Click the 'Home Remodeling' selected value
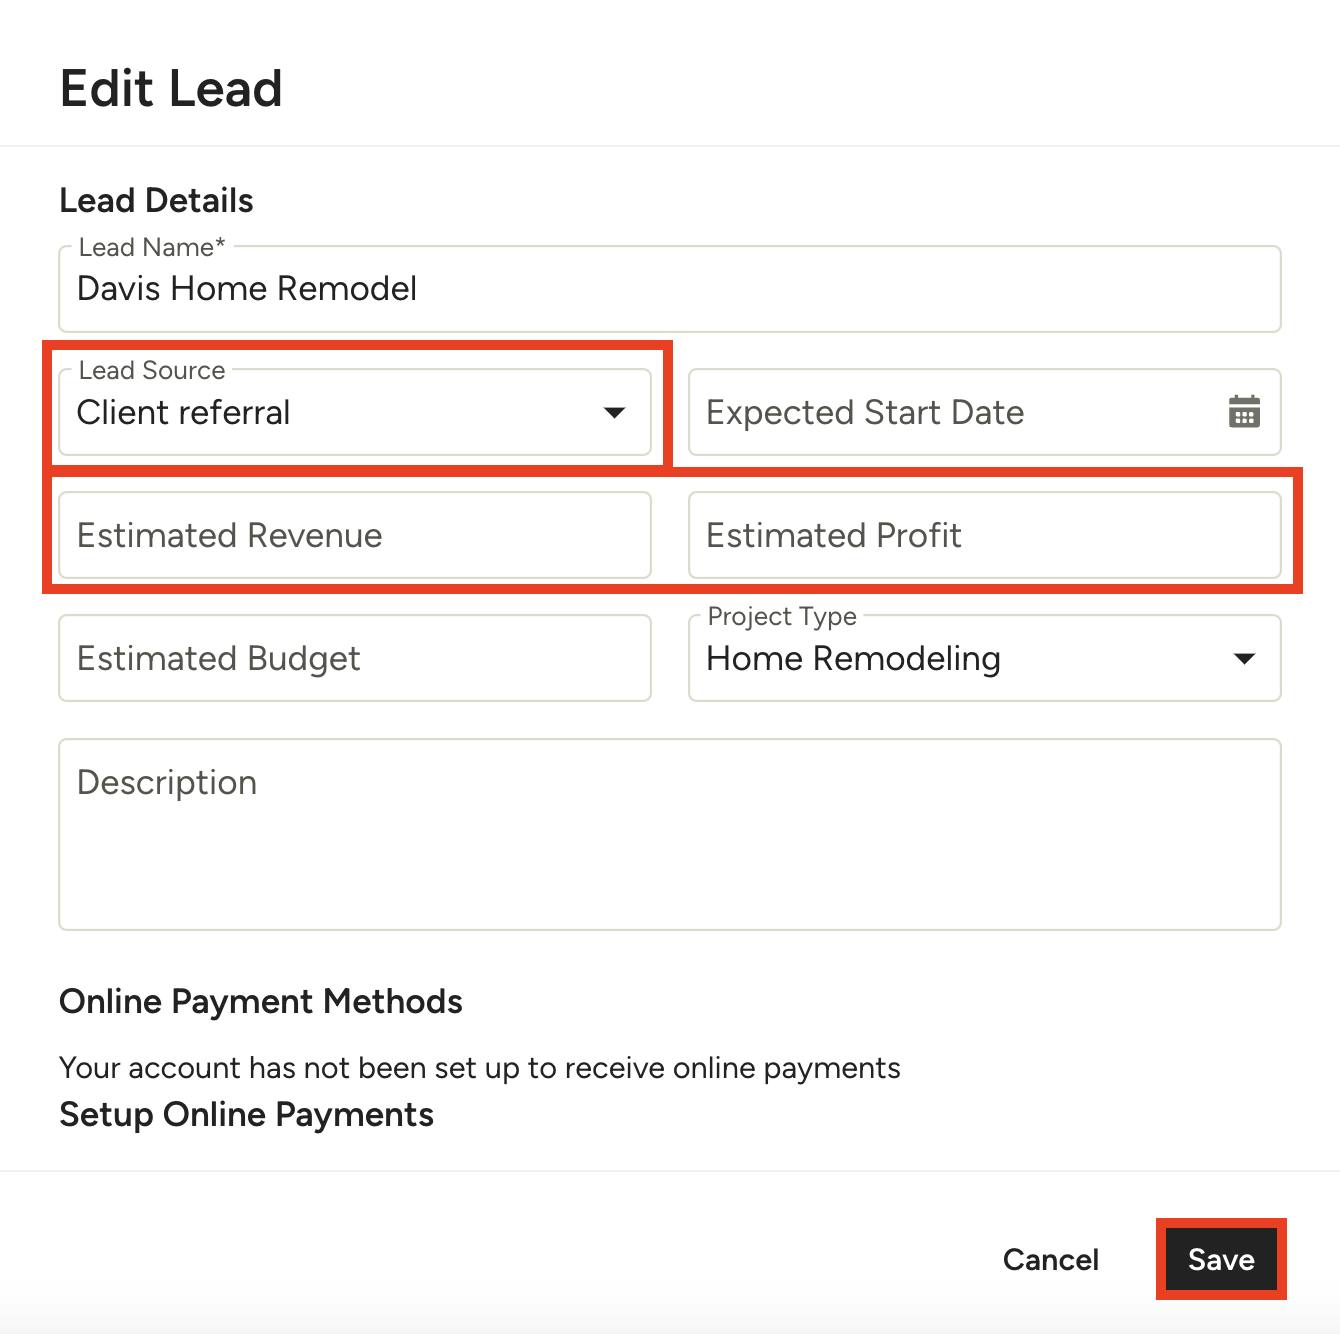The height and width of the screenshot is (1334, 1340). [x=853, y=658]
